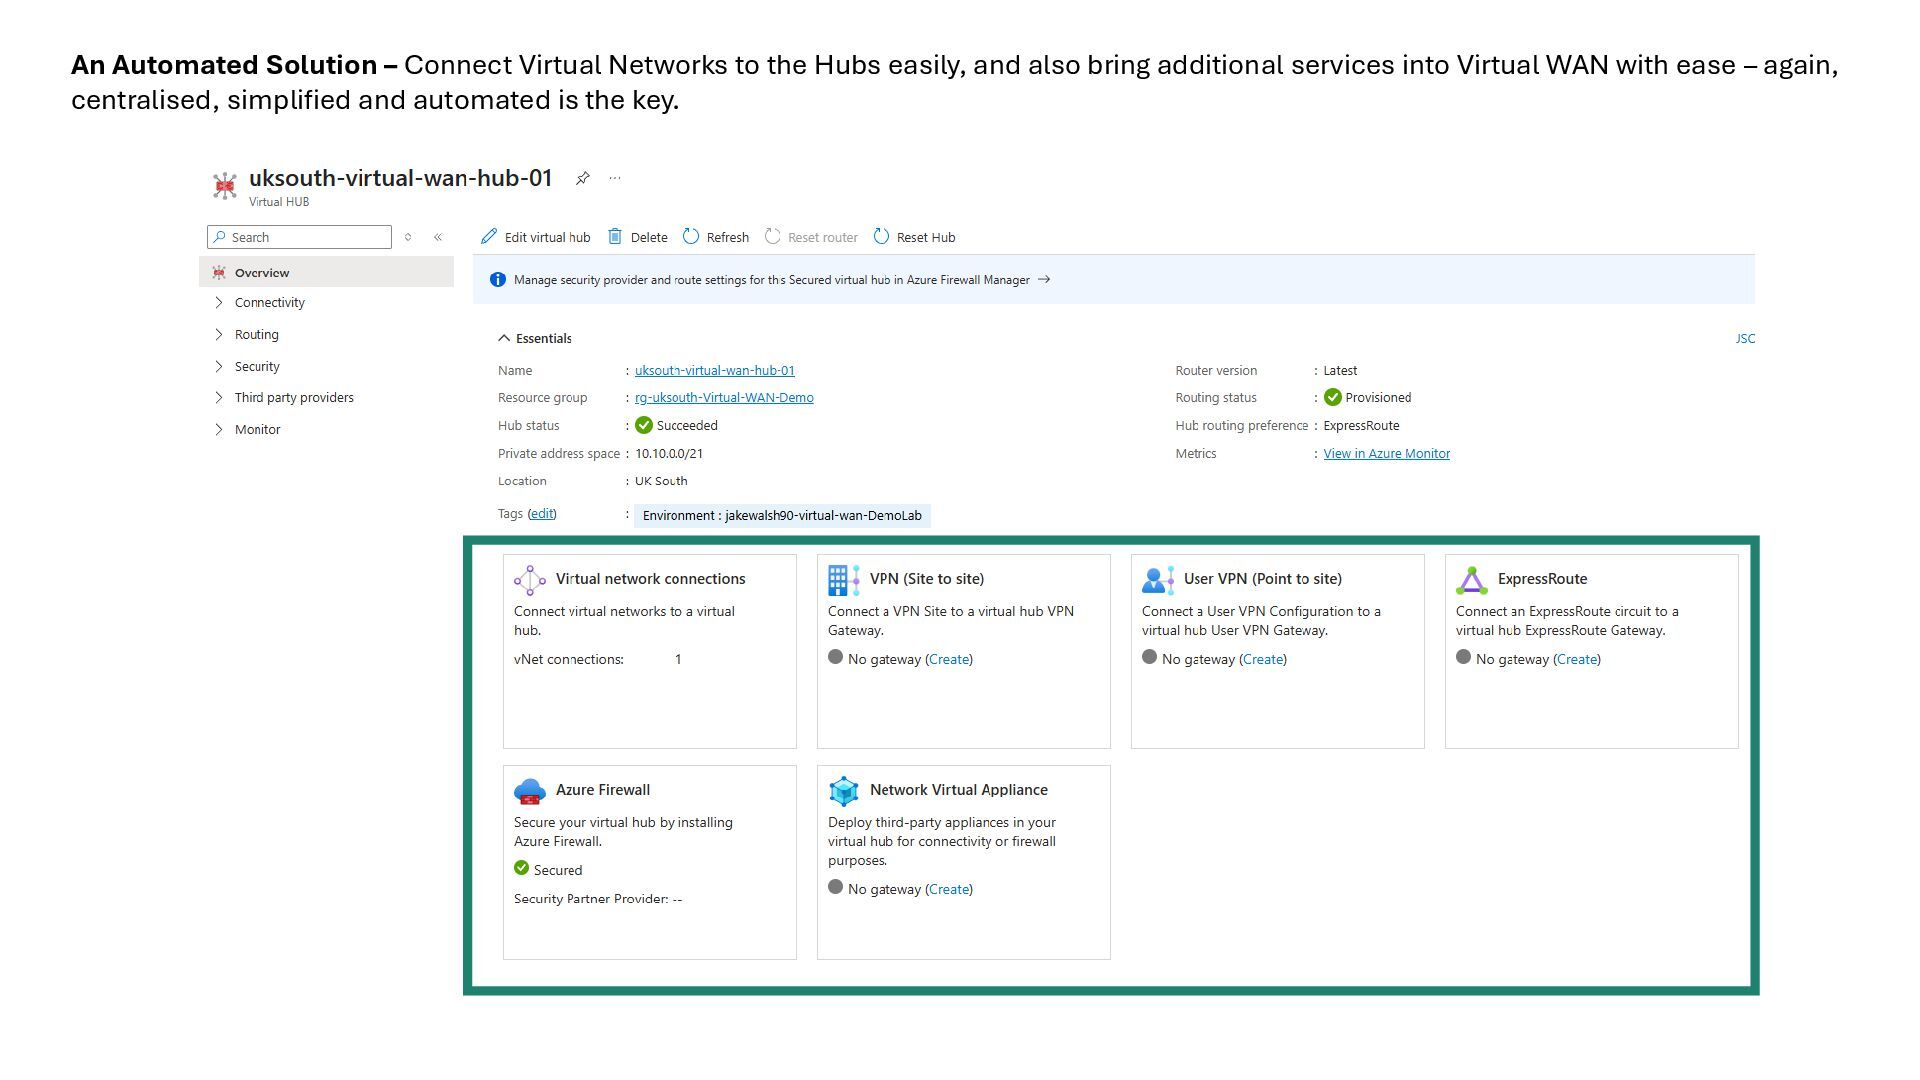Viewport: 1920px width, 1080px height.
Task: Click the Virtual network connections tile icon
Action: point(530,580)
